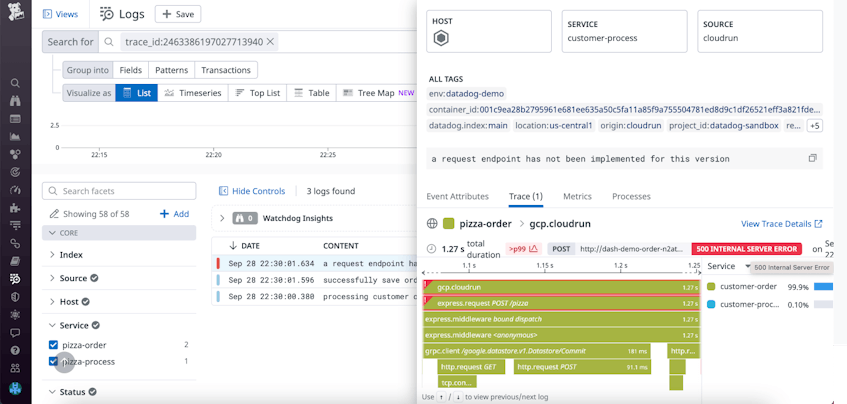
Task: Open Integrations puzzle-piece icon in sidebar
Action: coord(15,208)
